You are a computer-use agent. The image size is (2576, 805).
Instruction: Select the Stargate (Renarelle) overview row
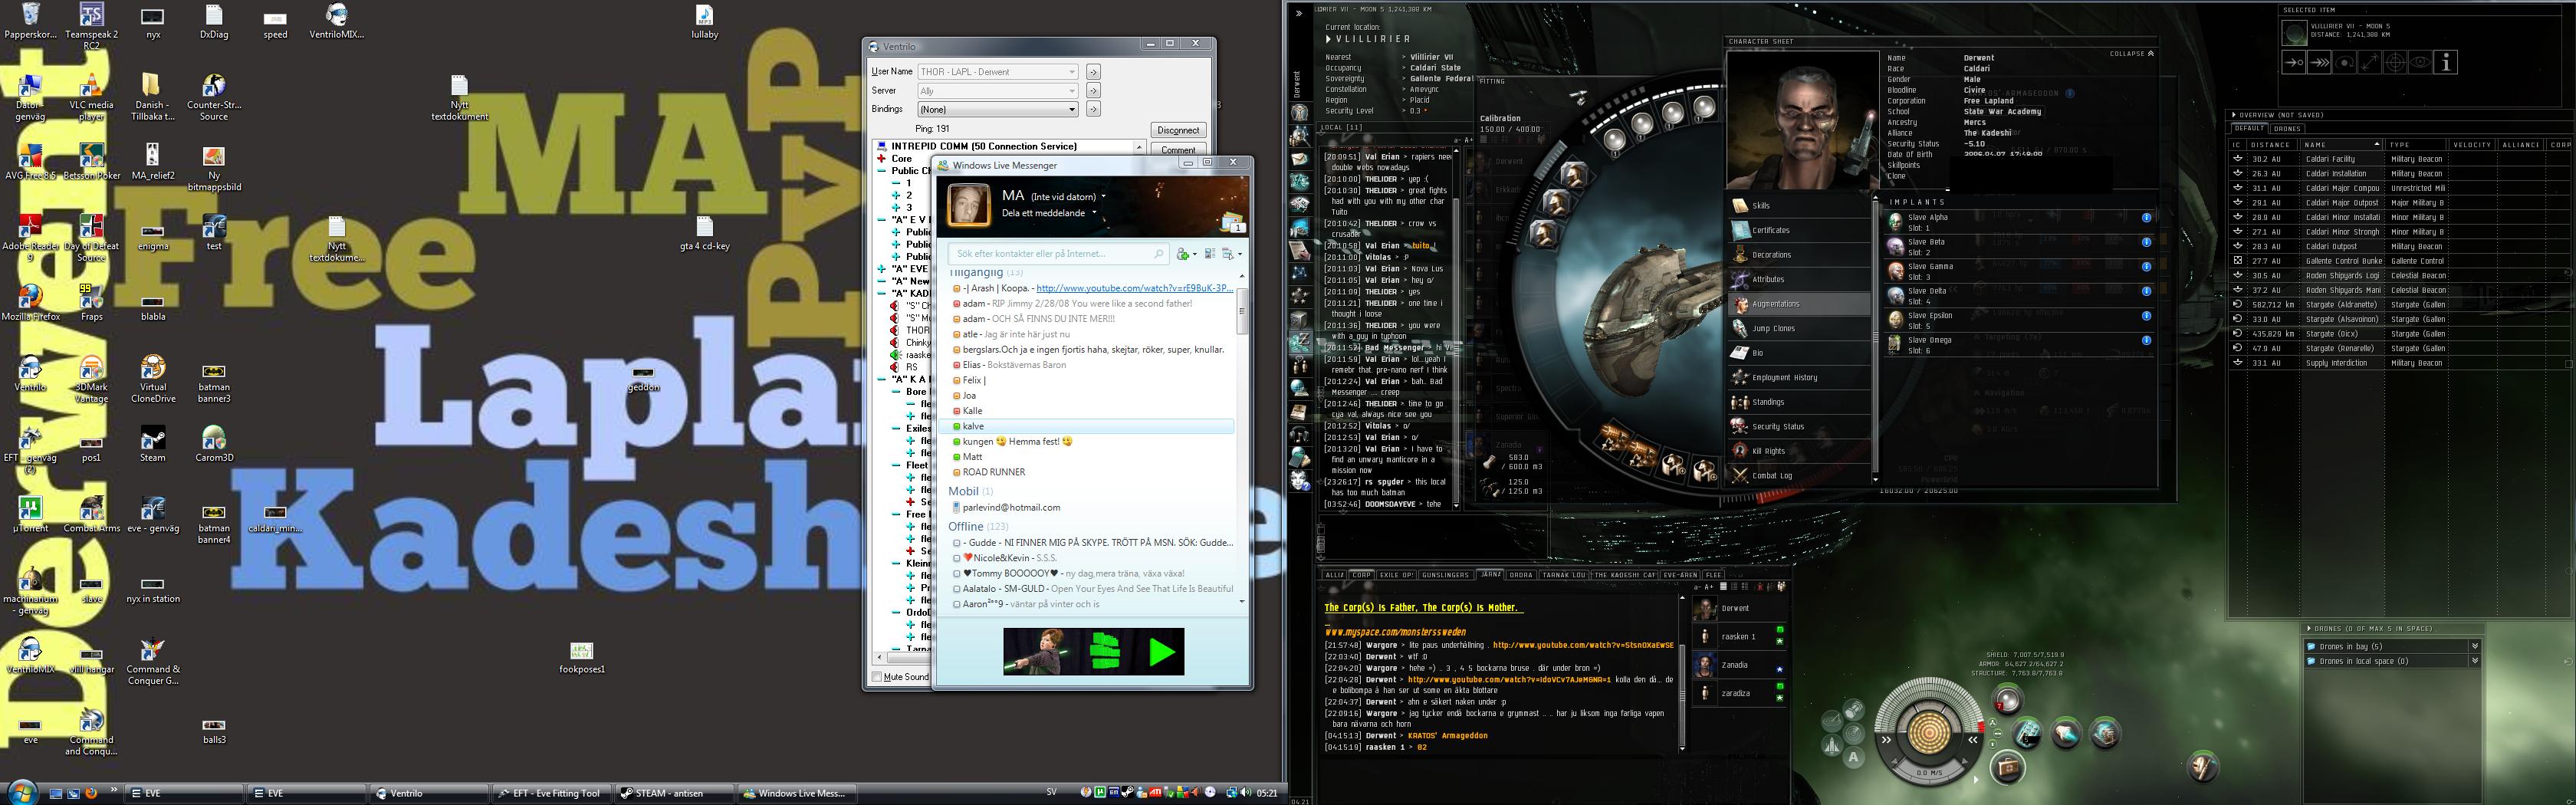click(2399, 348)
